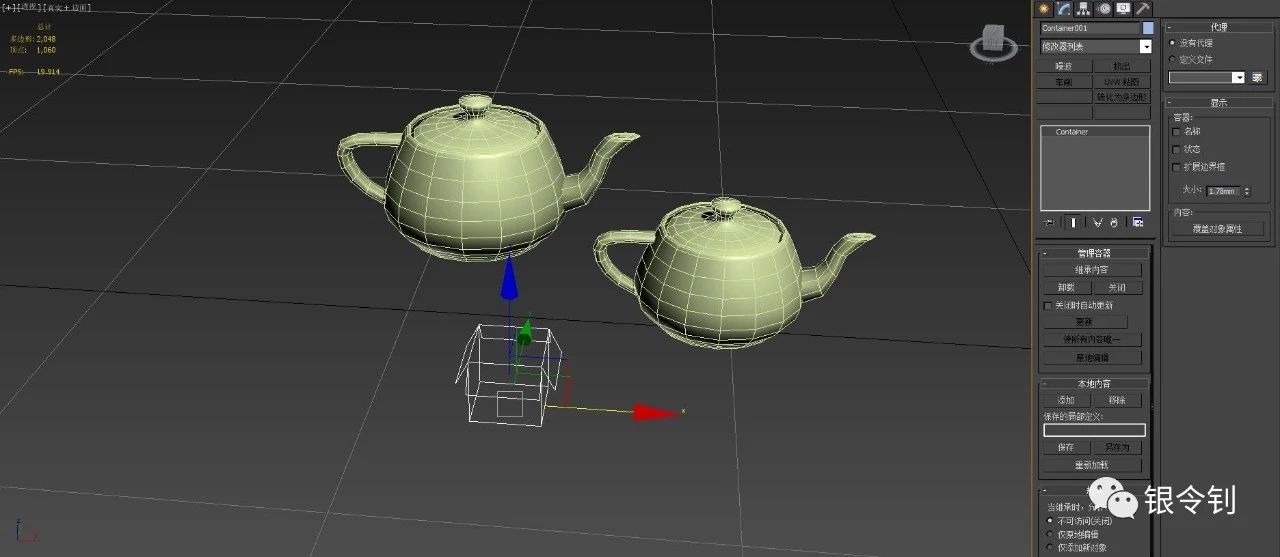Click the proxy file browse icon button
The height and width of the screenshot is (557, 1280).
click(1257, 77)
